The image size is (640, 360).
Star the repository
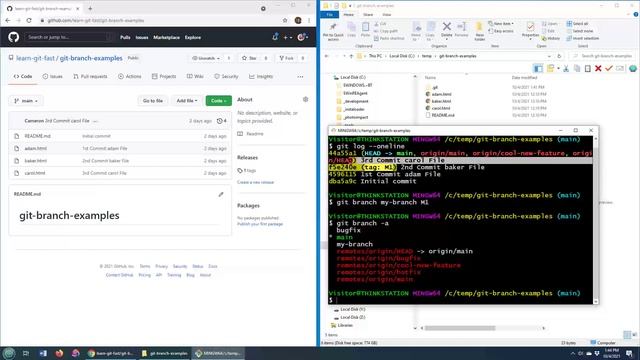(x=249, y=58)
